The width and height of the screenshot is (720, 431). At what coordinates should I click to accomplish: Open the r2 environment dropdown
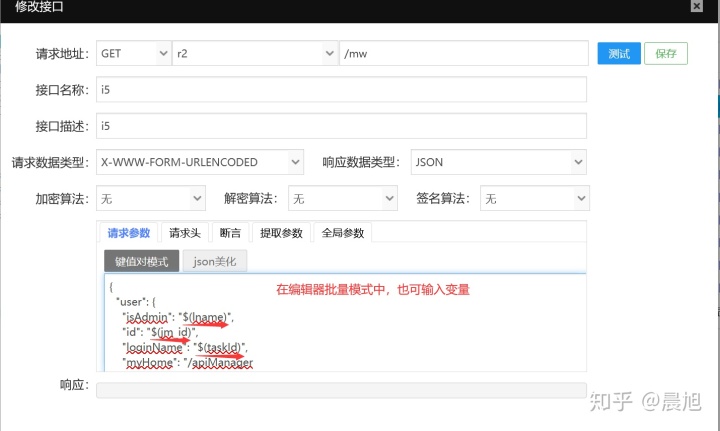[255, 53]
